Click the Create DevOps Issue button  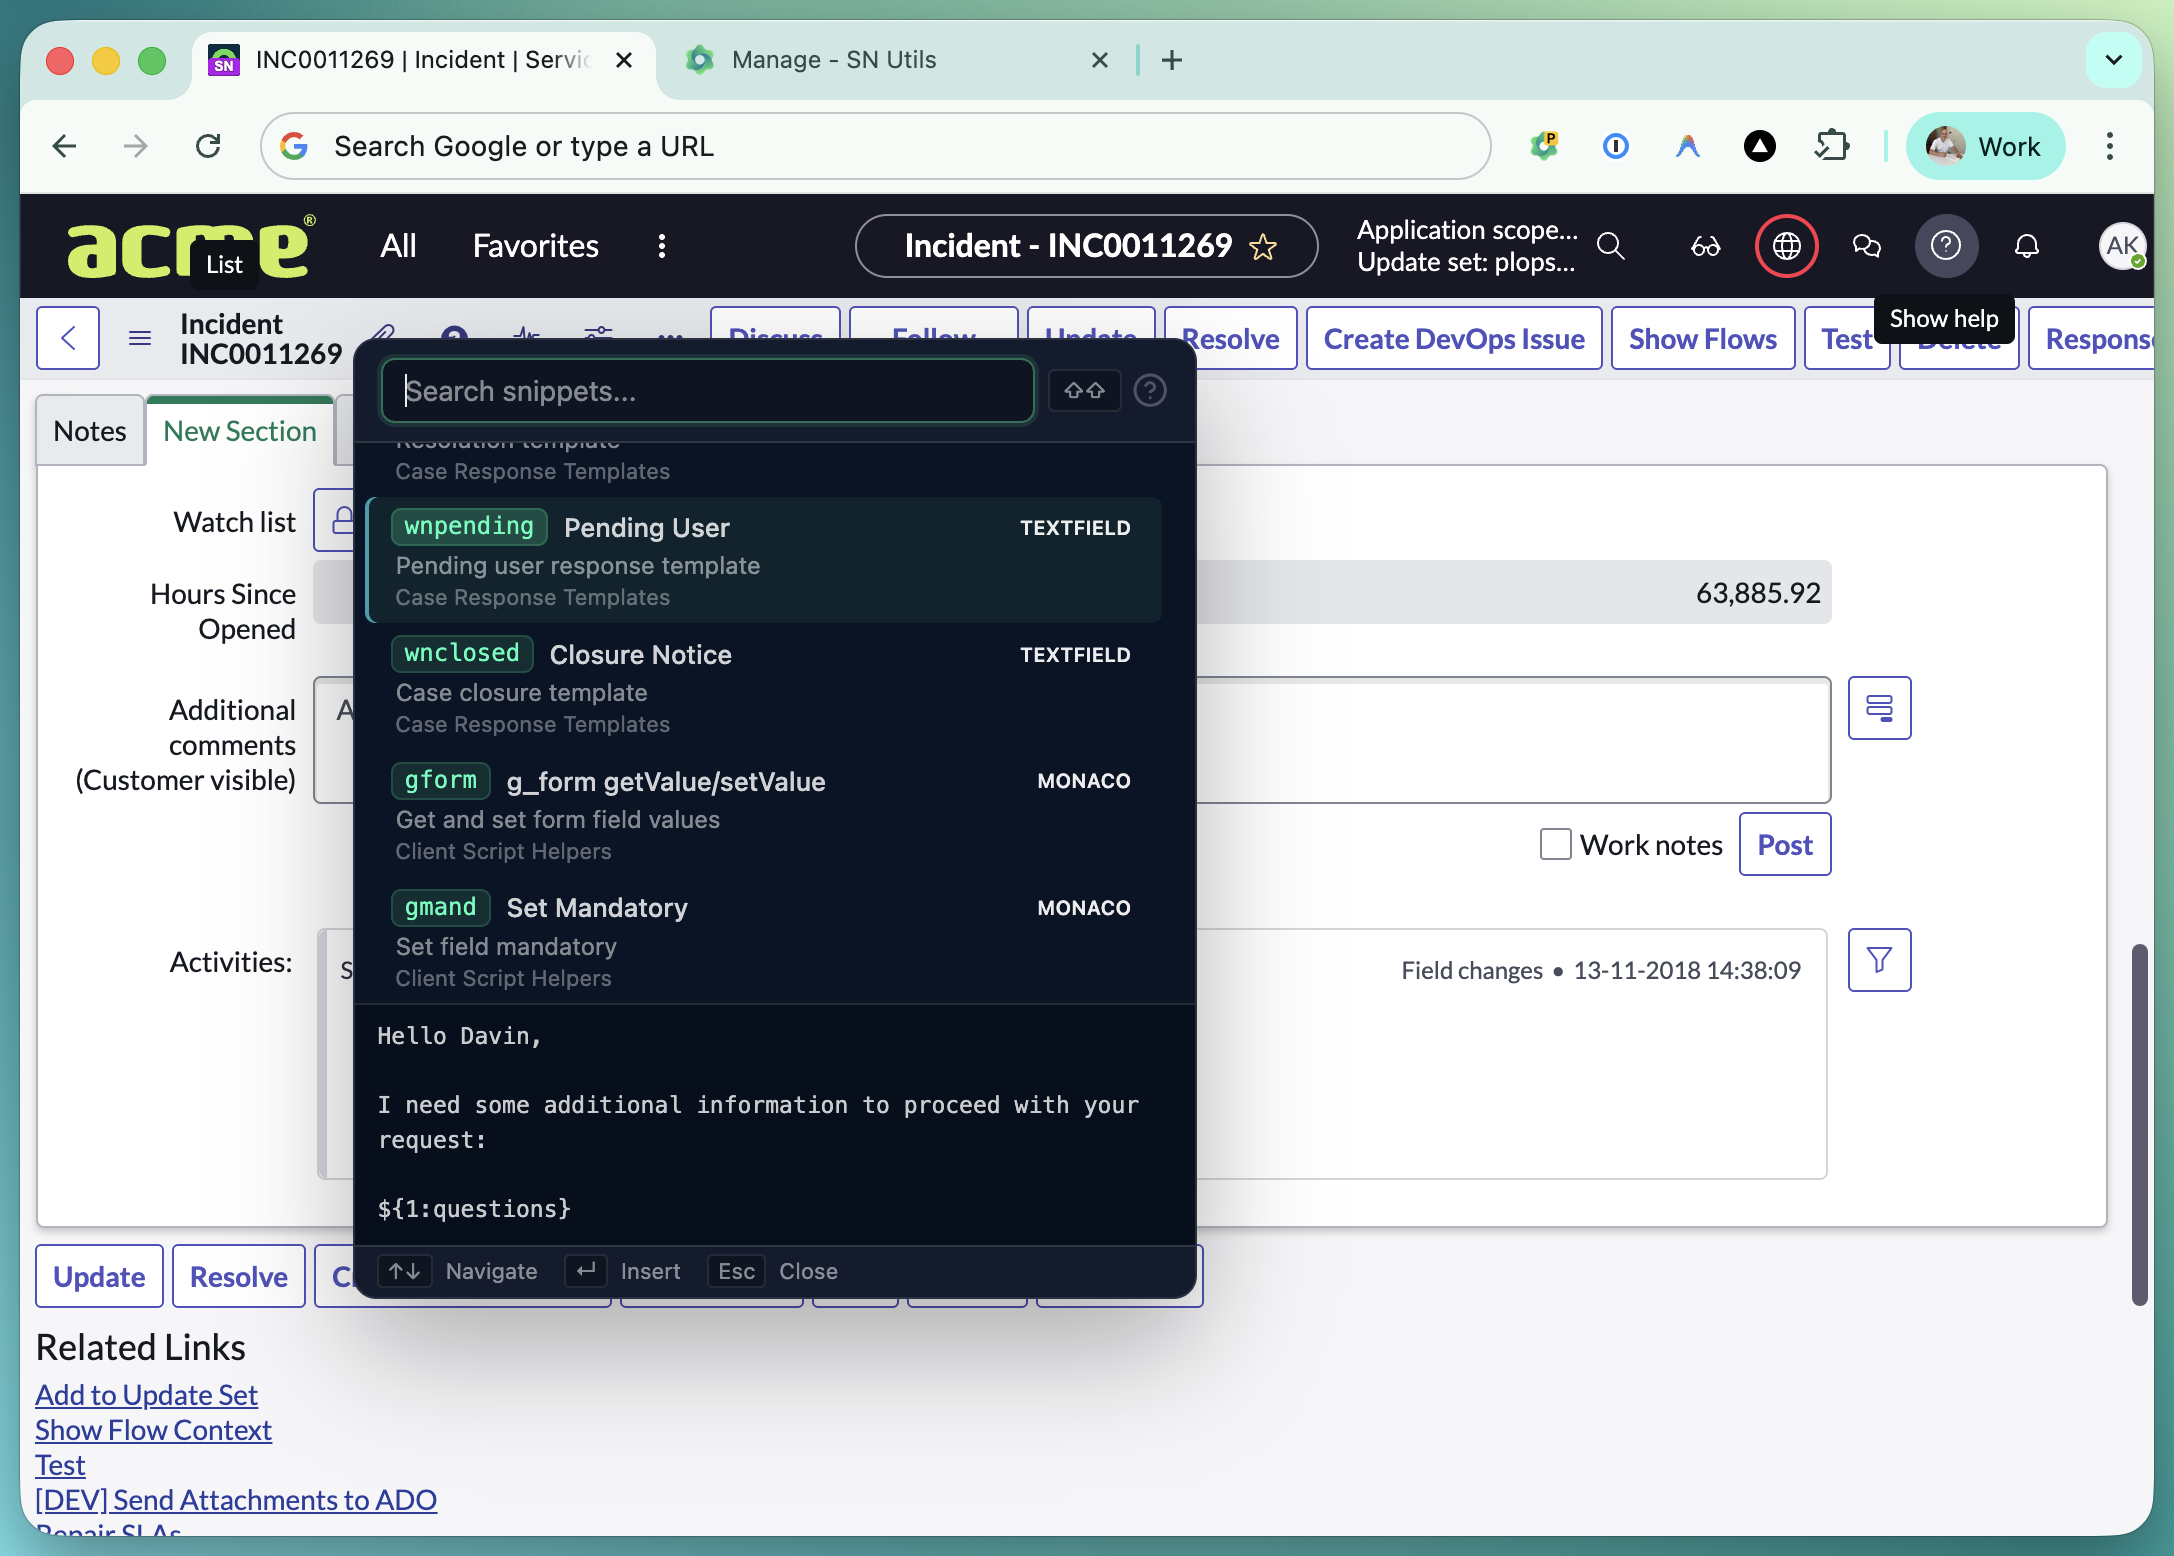tap(1453, 338)
